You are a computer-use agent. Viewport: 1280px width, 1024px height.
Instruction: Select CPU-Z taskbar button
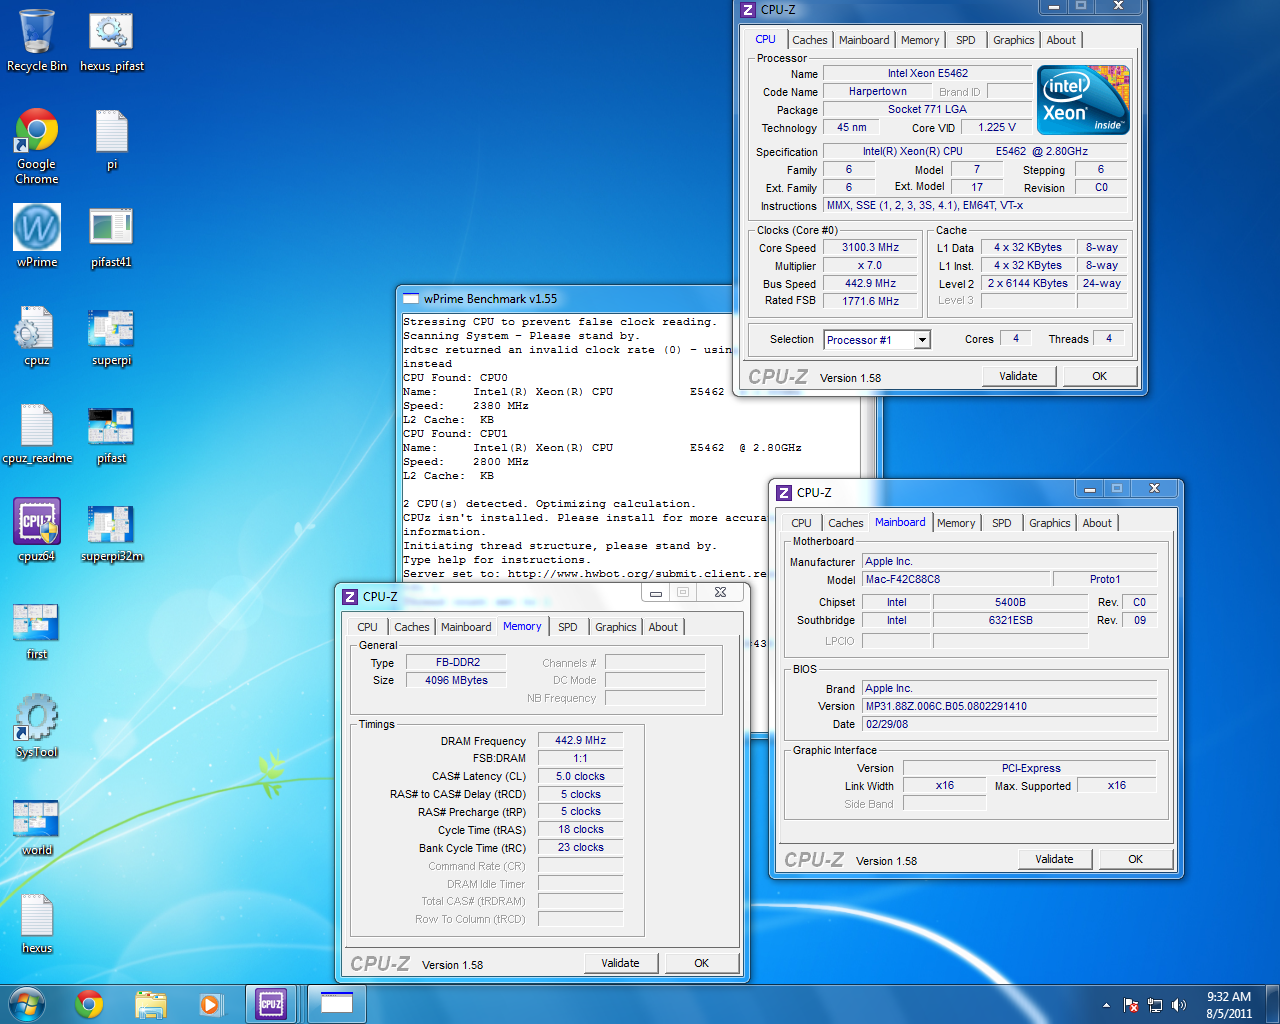point(271,1004)
